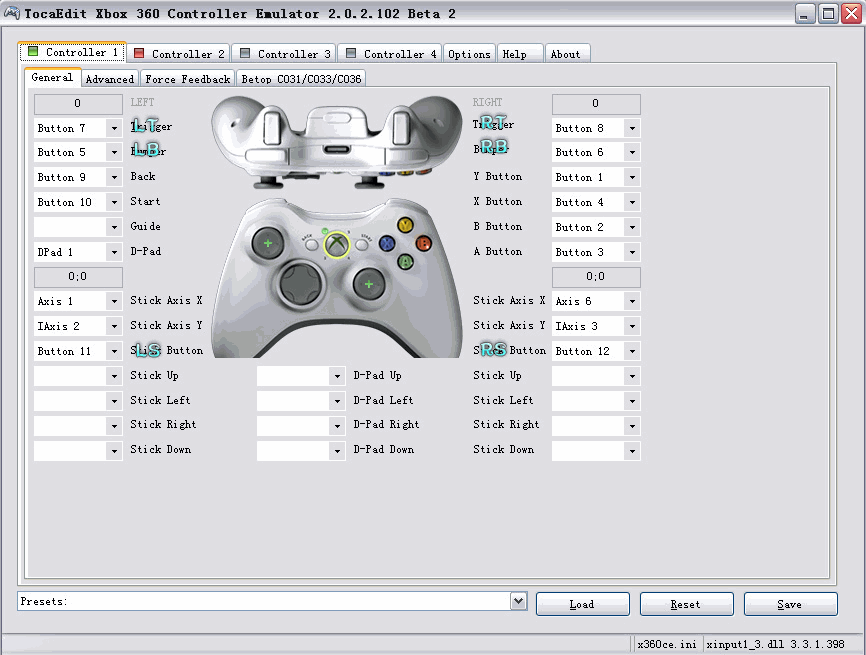Click the right stick value box showing 0;0

[596, 277]
